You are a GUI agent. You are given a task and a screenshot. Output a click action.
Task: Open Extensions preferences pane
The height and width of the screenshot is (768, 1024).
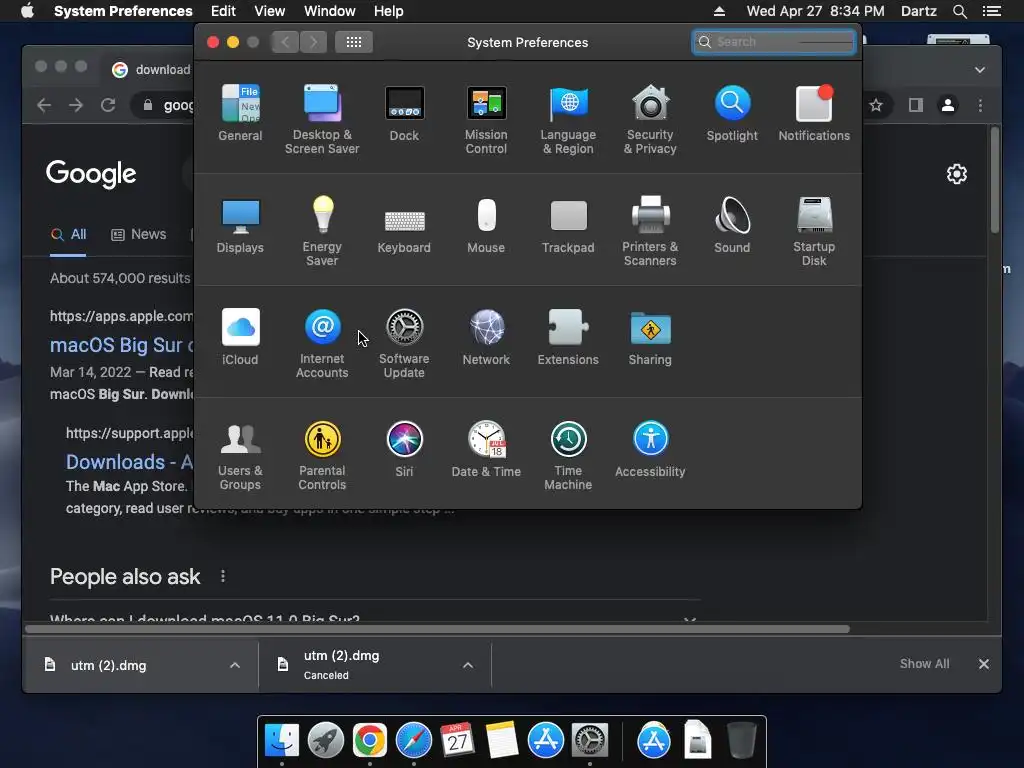coord(568,337)
